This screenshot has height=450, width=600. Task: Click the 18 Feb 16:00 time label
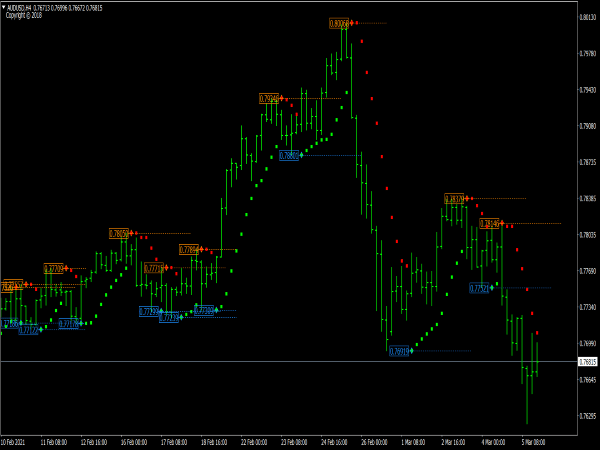coord(214,442)
